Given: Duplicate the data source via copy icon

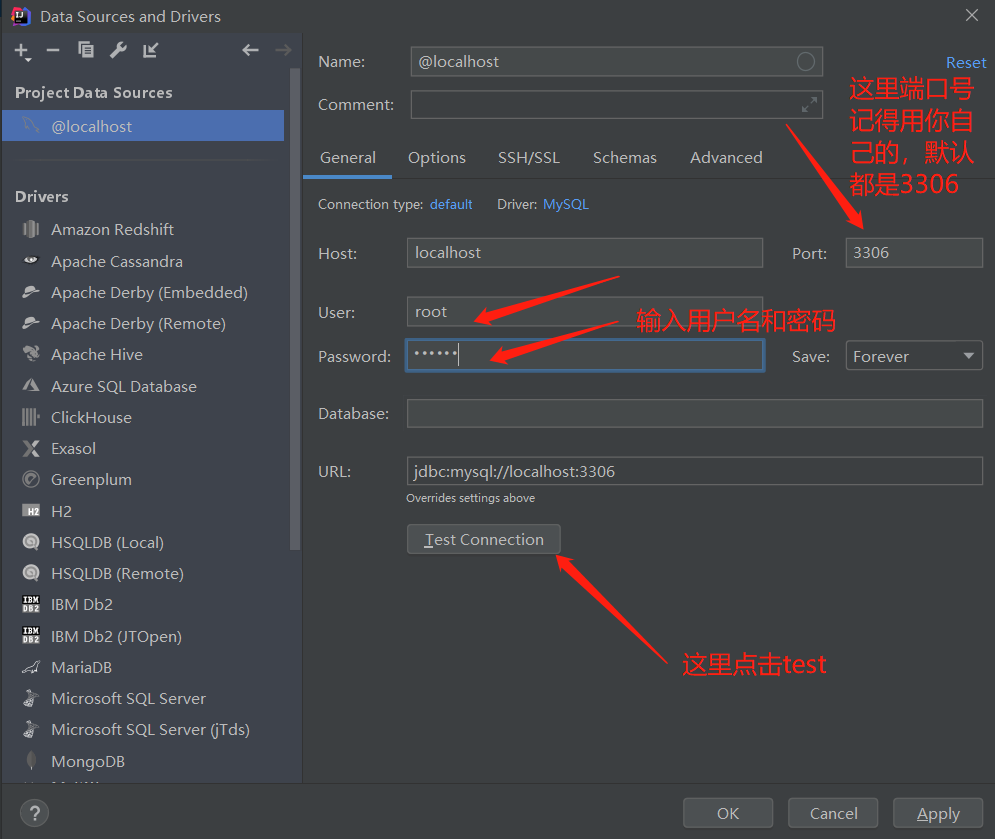Looking at the screenshot, I should pyautogui.click(x=85, y=50).
